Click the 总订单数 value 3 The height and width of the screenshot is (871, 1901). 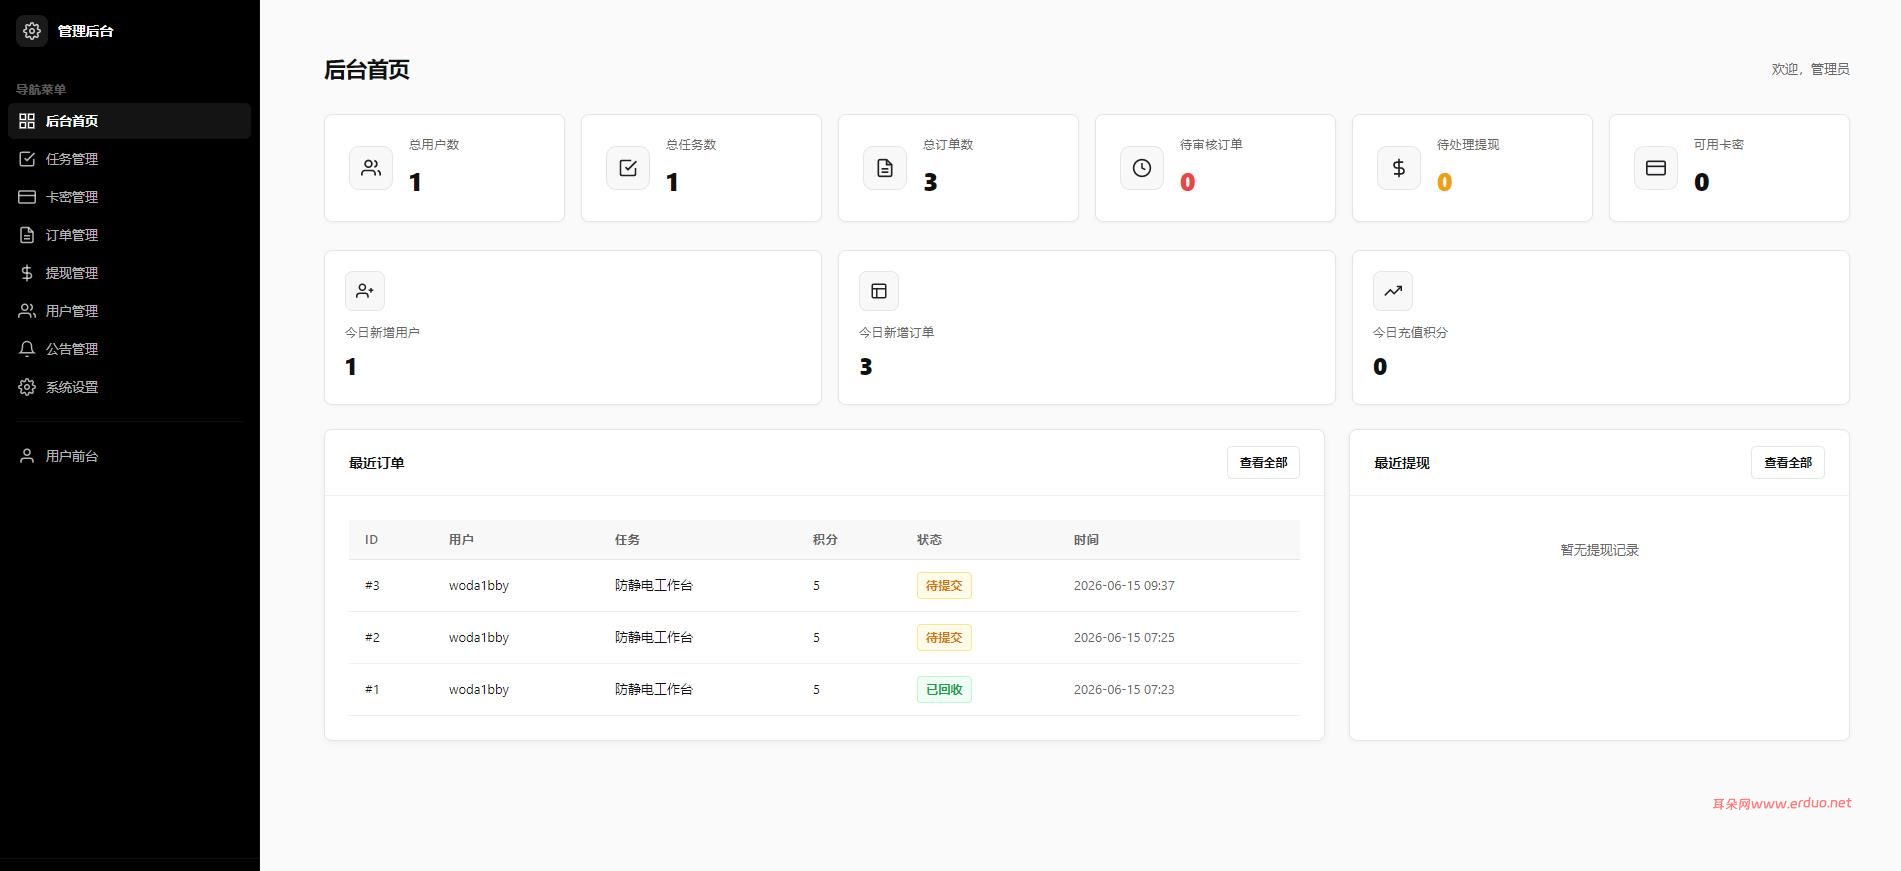pyautogui.click(x=930, y=182)
